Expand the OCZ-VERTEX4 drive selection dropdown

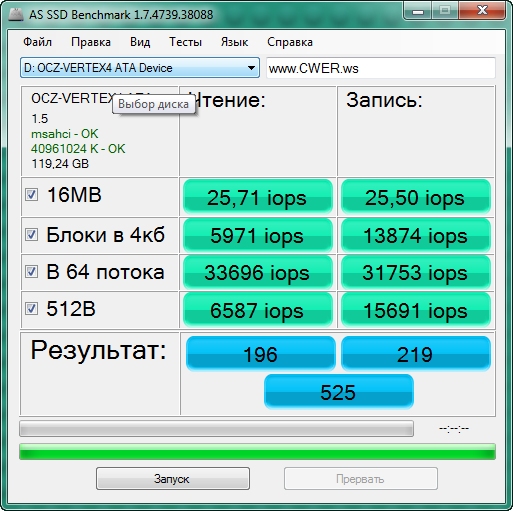coord(140,68)
